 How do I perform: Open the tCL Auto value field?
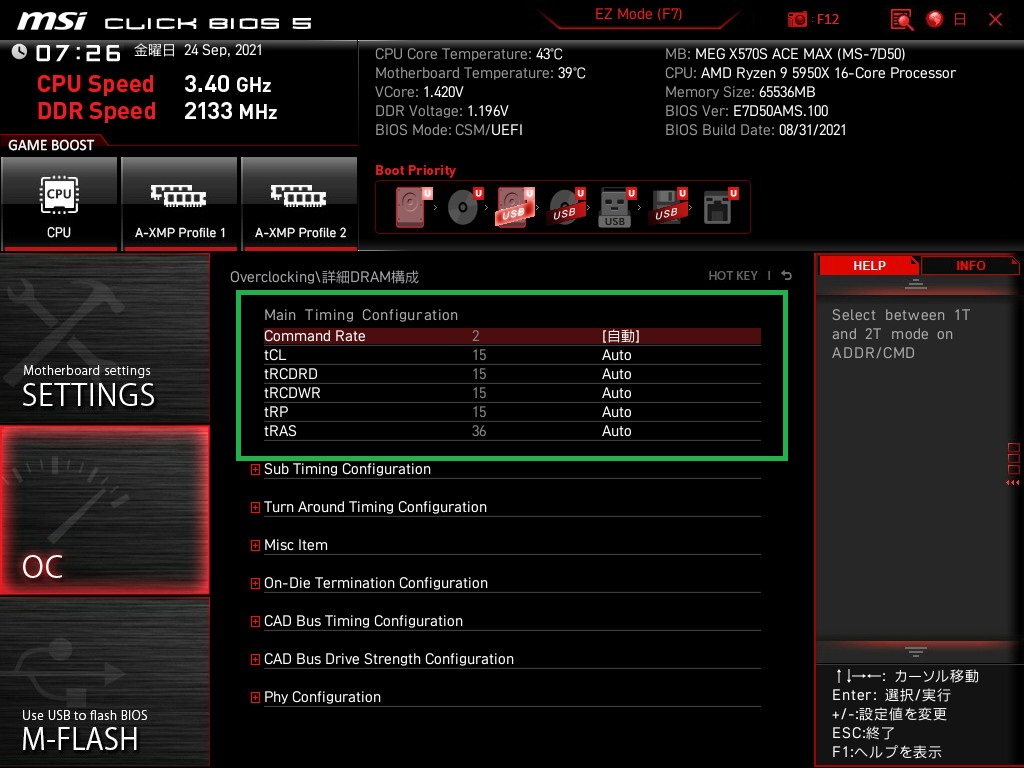[616, 355]
